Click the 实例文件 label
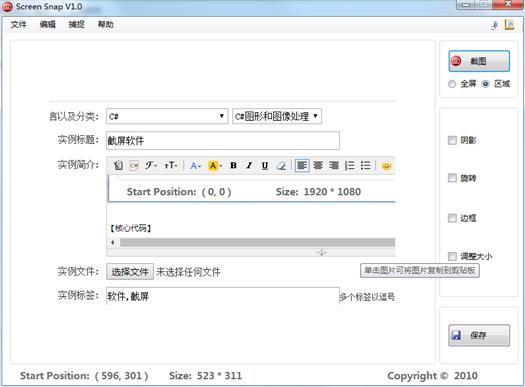This screenshot has width=525, height=387. coord(78,272)
